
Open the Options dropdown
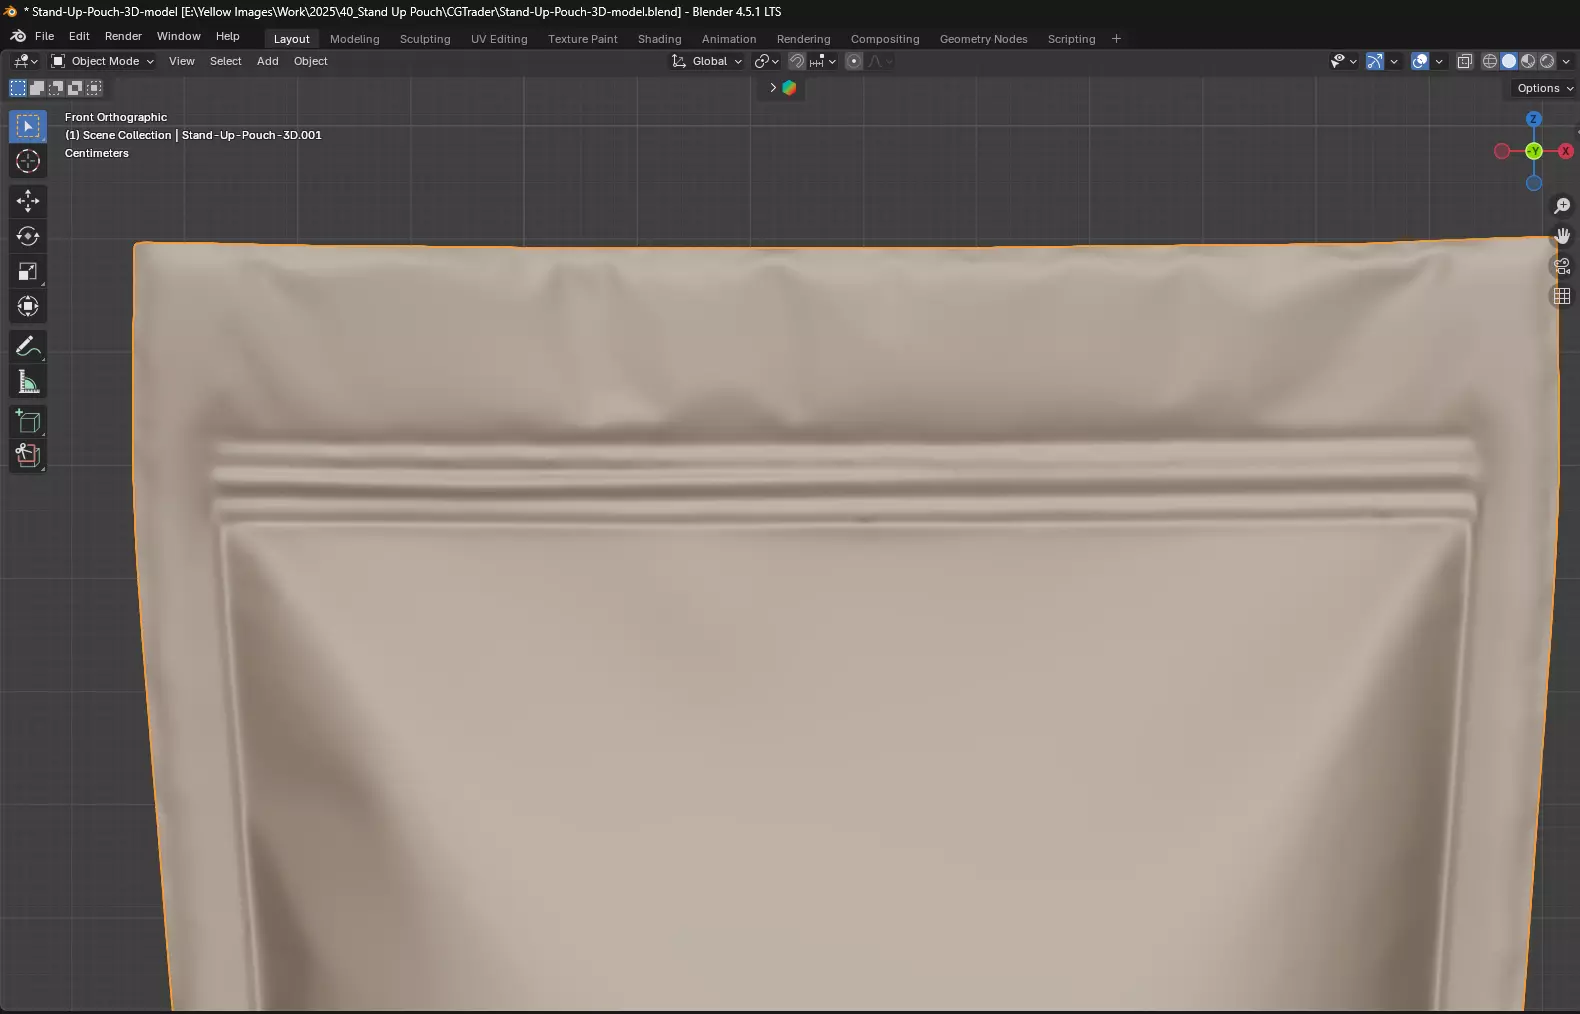pos(1544,88)
